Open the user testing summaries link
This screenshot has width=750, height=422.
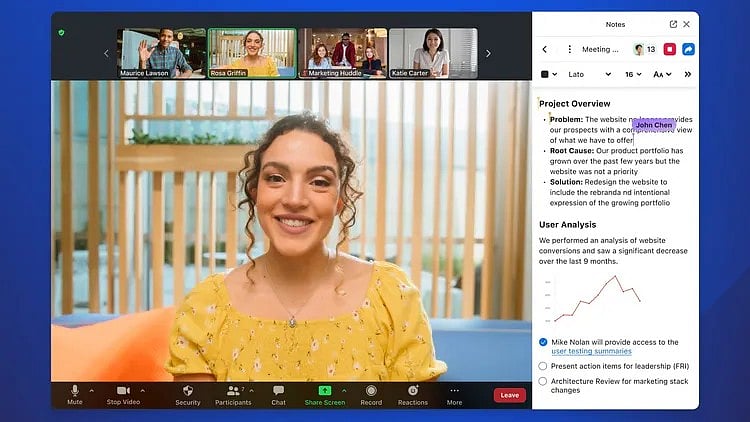pyautogui.click(x=591, y=352)
